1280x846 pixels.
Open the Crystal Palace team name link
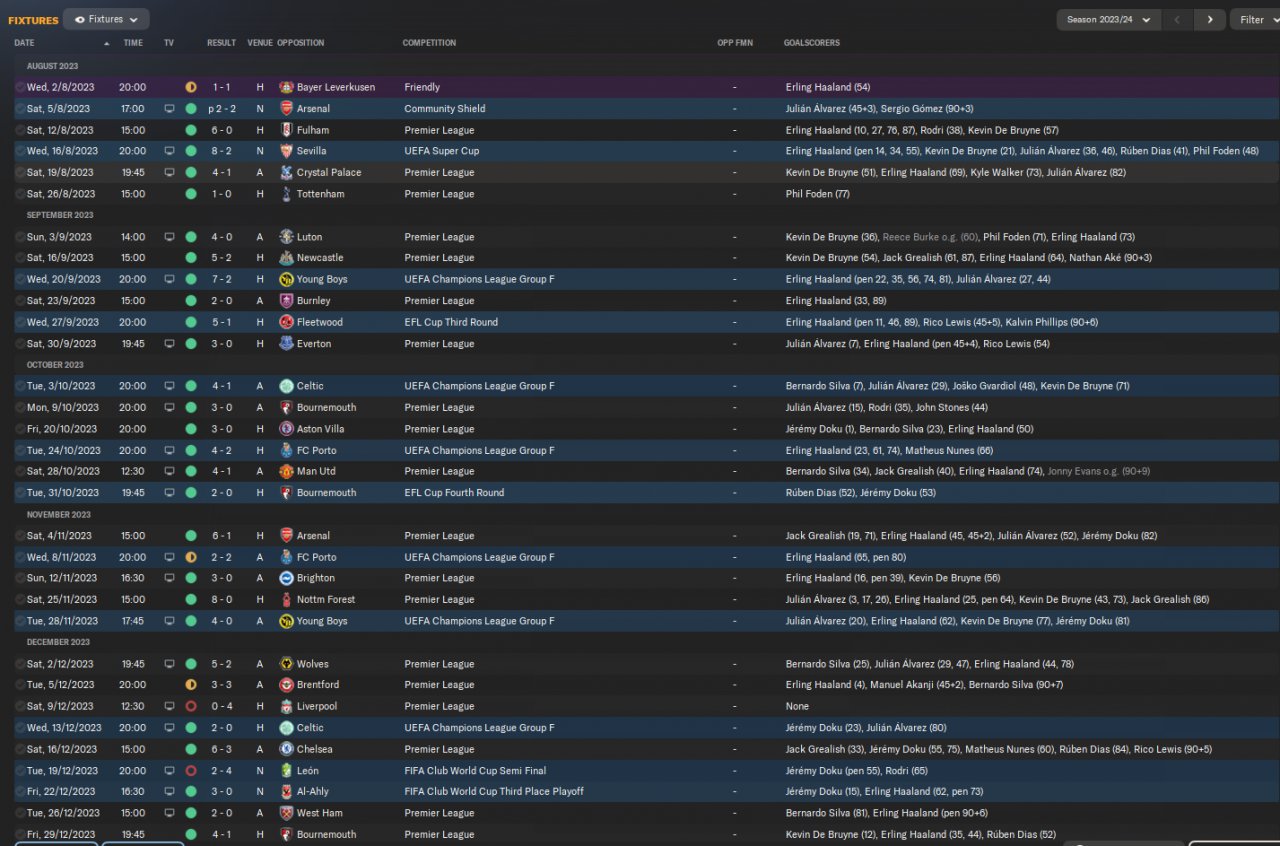click(x=329, y=172)
